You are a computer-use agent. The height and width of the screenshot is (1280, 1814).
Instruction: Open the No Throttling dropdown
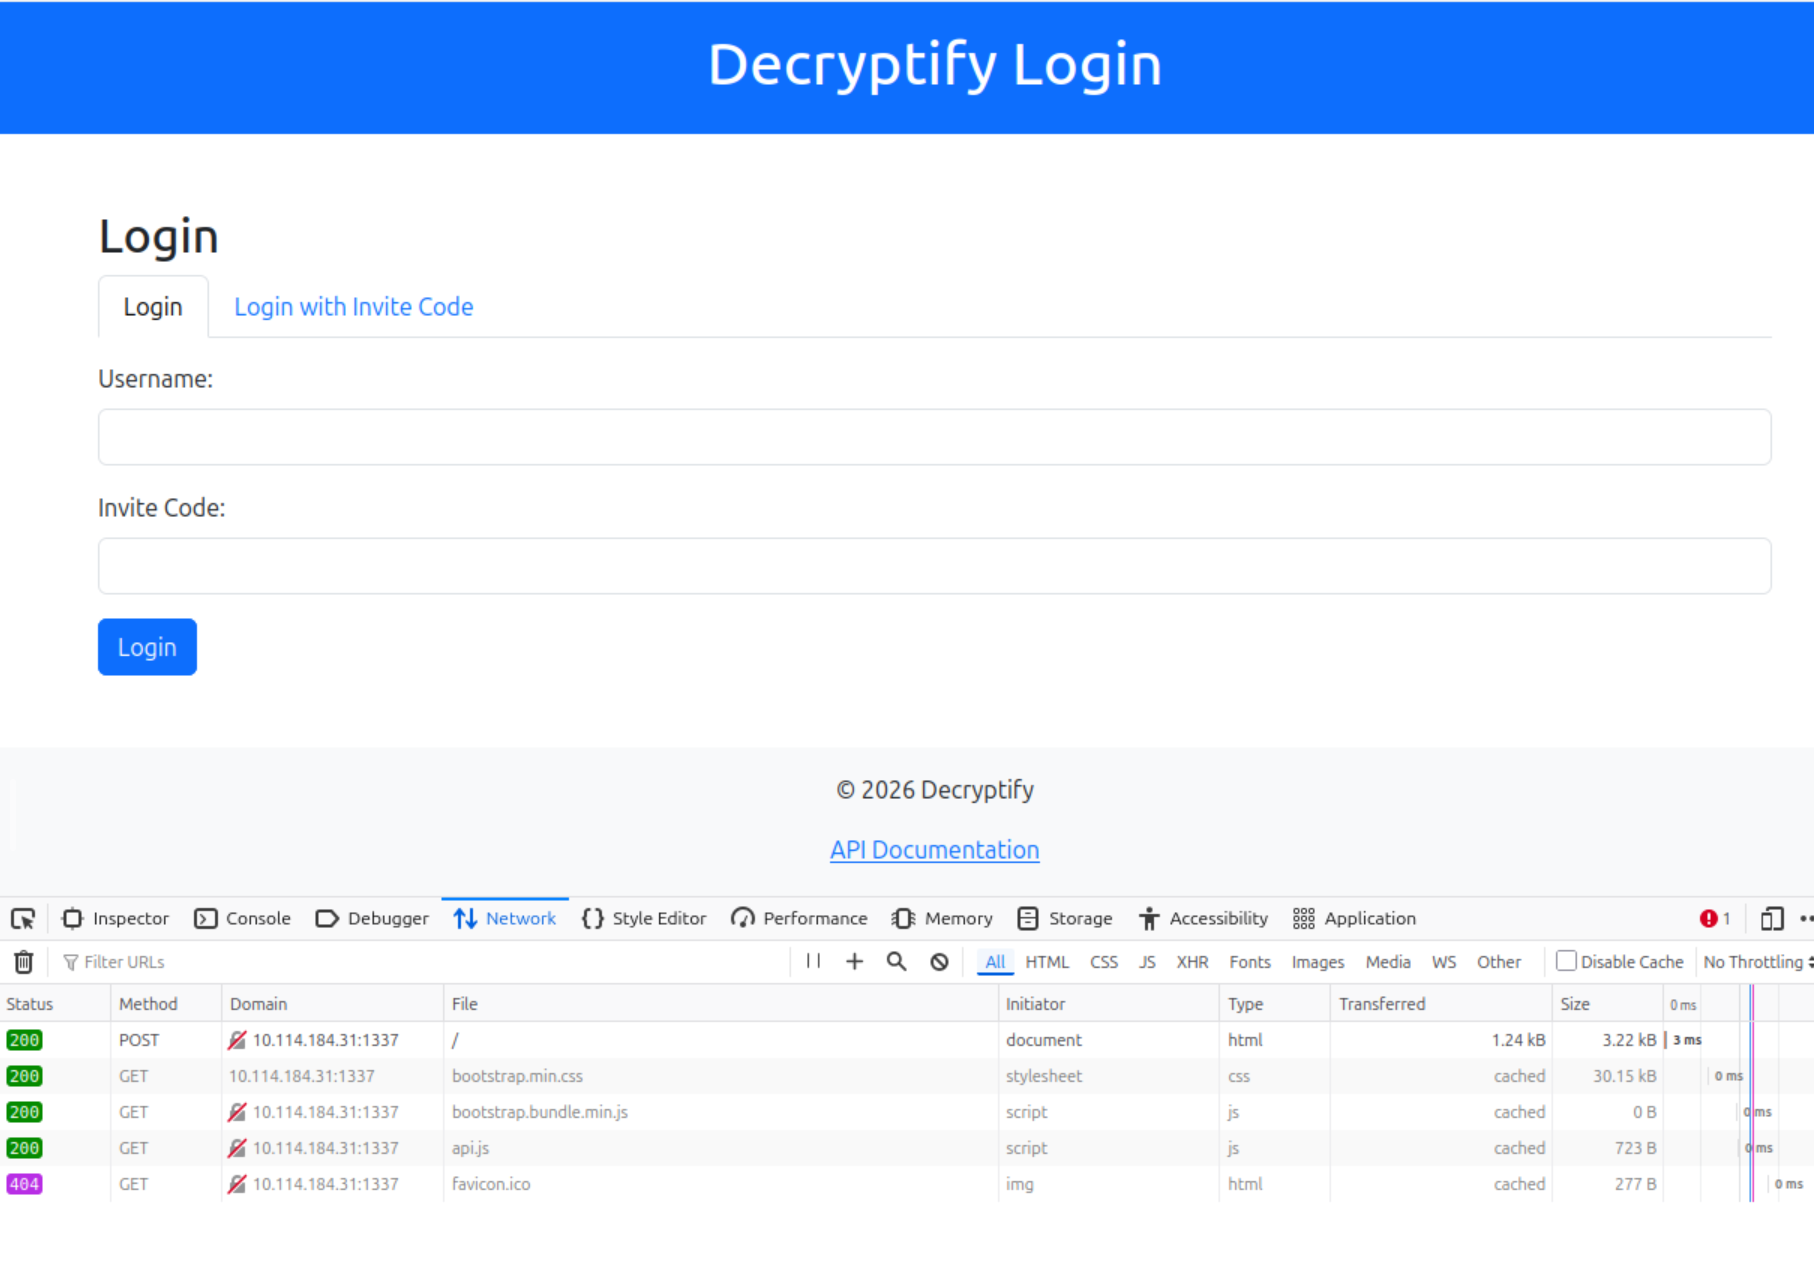coord(1757,962)
